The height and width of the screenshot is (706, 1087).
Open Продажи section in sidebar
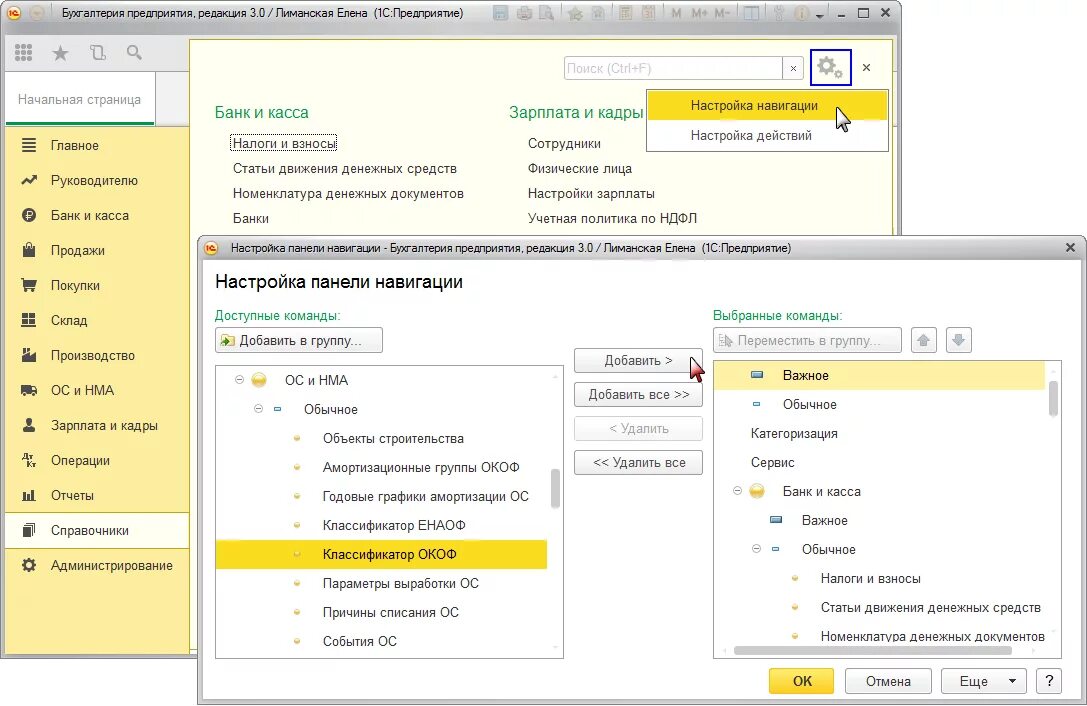coord(97,250)
